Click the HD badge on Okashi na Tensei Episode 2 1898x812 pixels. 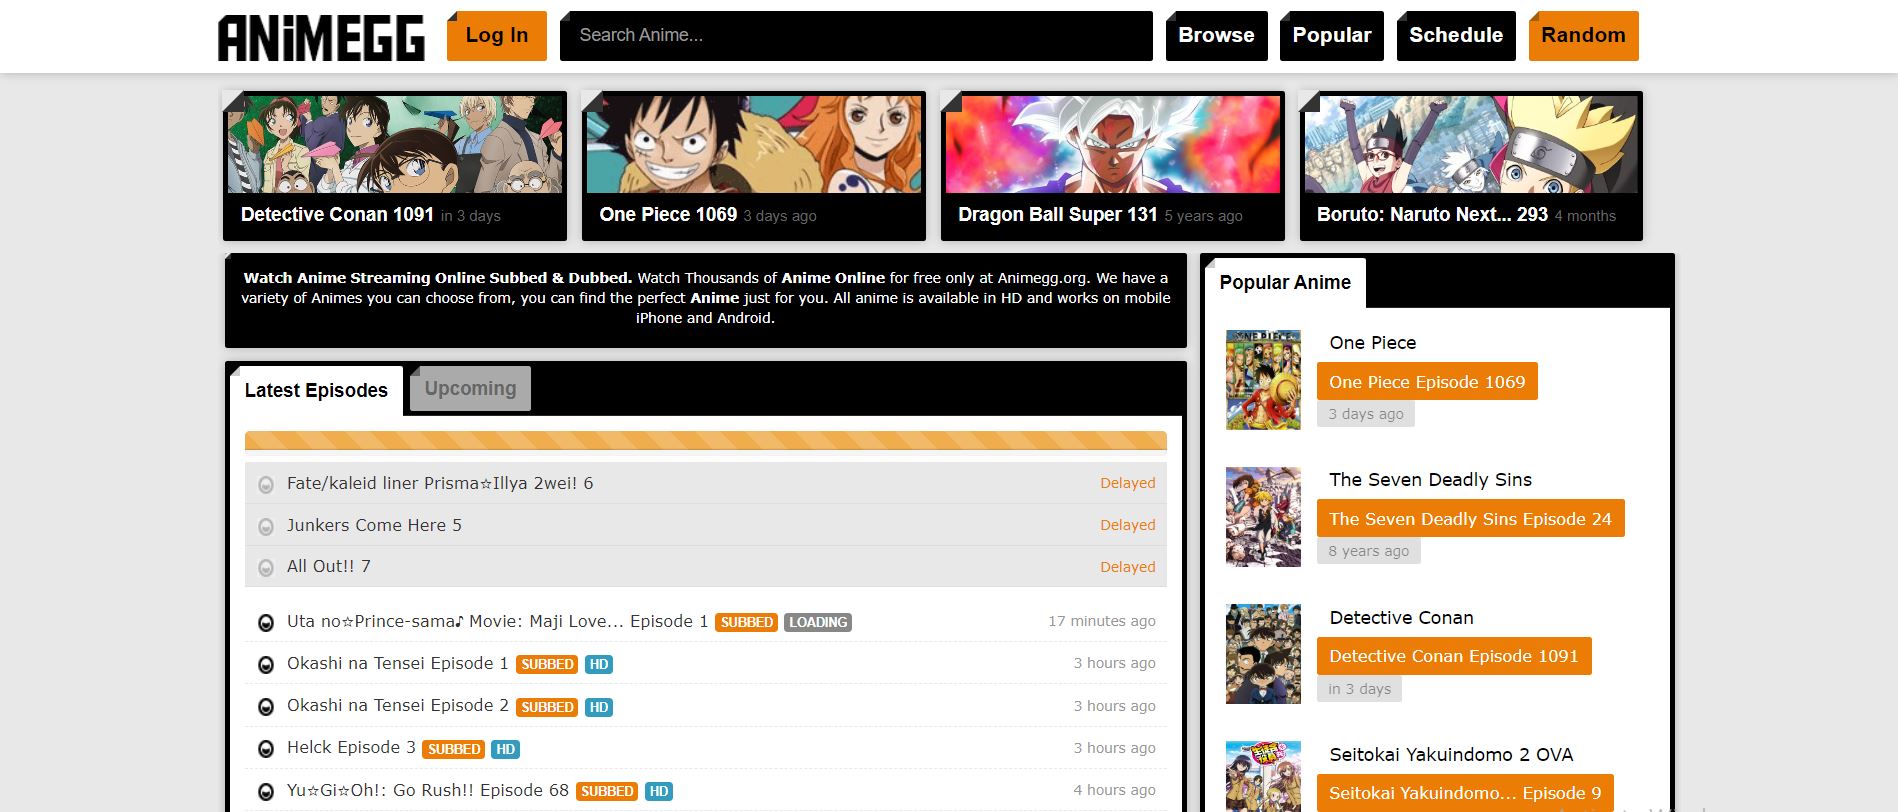click(599, 707)
